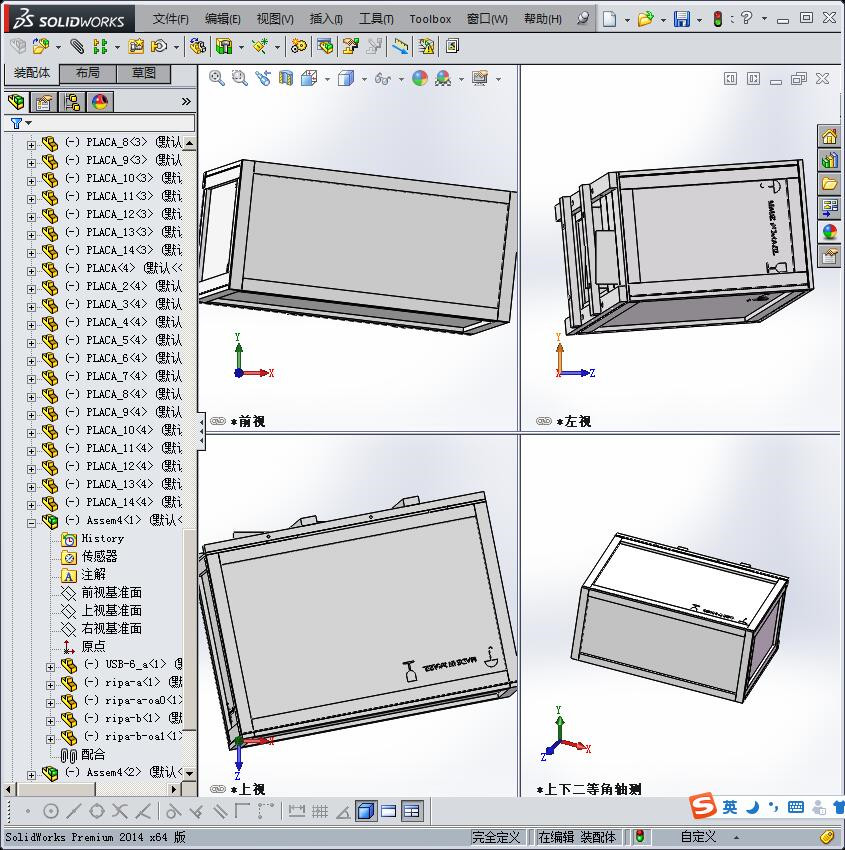Viewport: 845px width, 850px height.
Task: Open the Assembly Features tool
Action: point(224,47)
